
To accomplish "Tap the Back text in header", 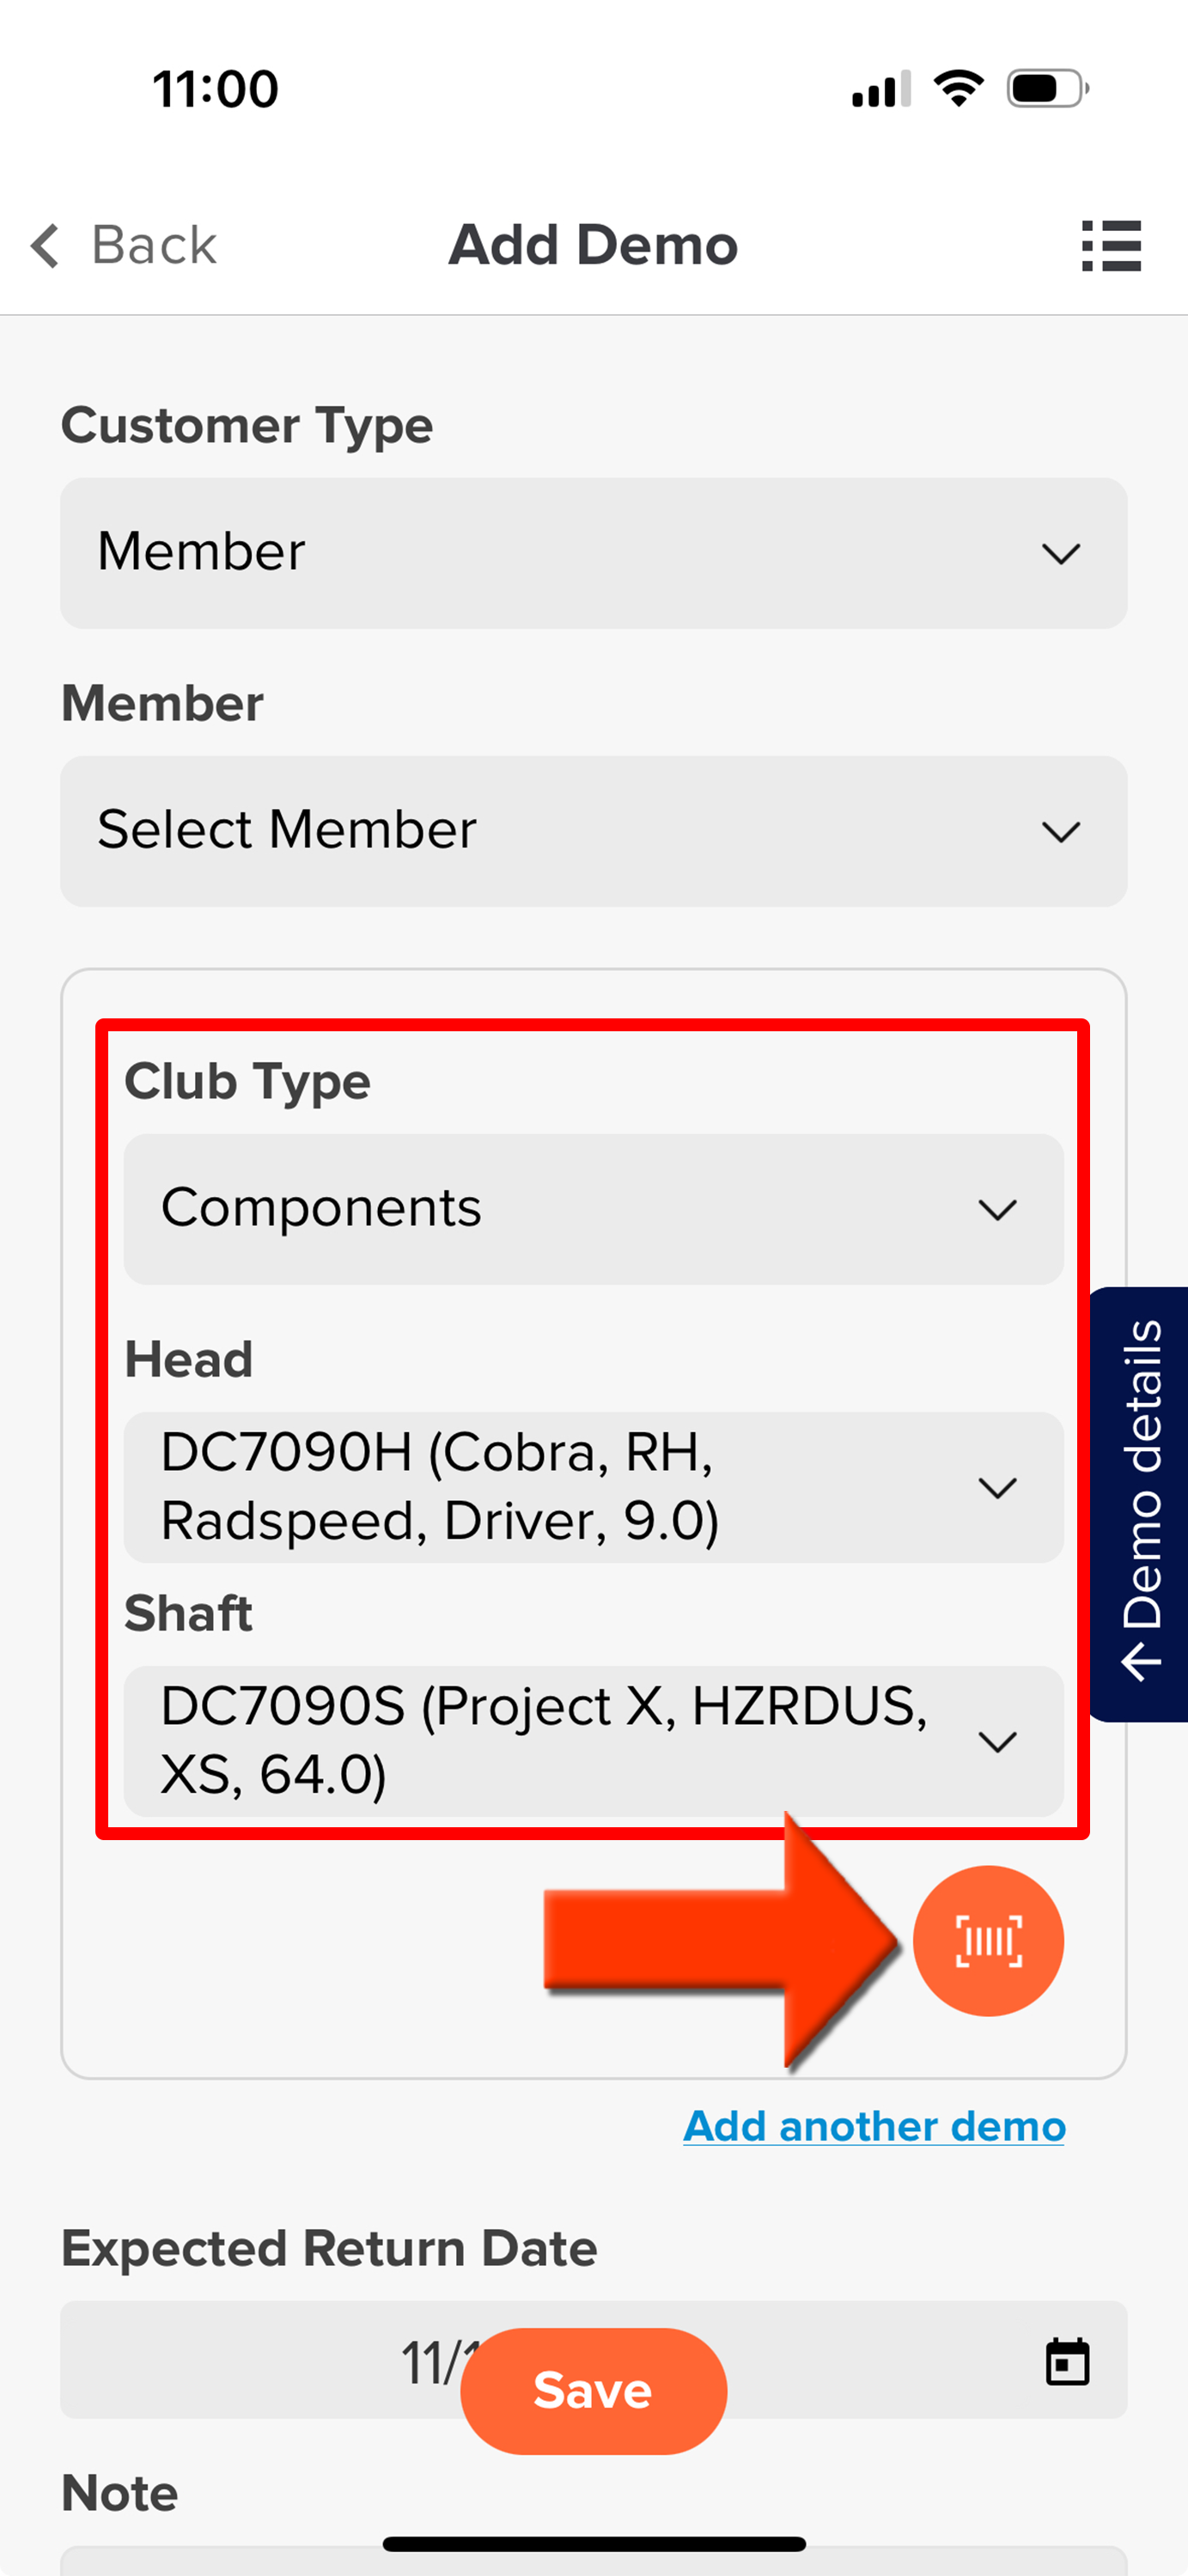I will tap(154, 245).
